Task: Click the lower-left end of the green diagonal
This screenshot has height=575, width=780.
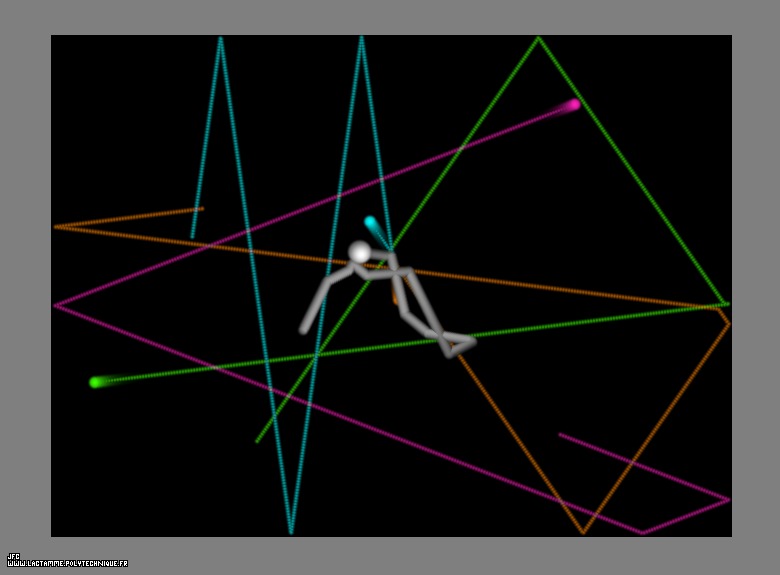Action: pos(257,441)
